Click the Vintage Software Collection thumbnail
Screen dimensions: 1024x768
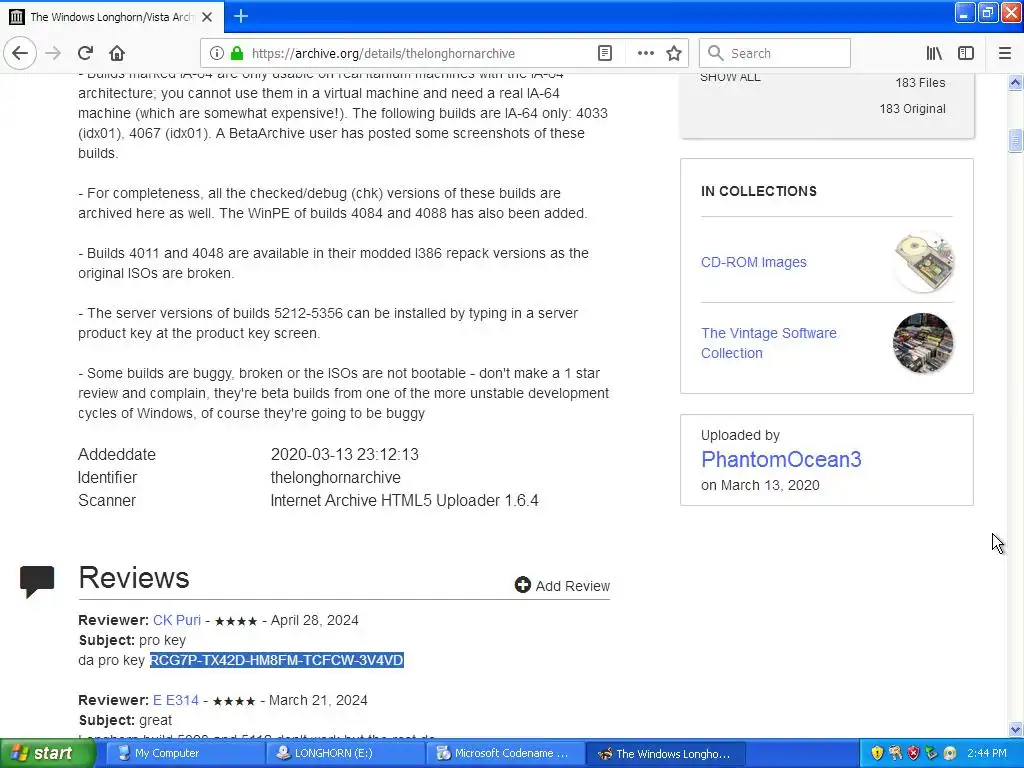coord(923,343)
